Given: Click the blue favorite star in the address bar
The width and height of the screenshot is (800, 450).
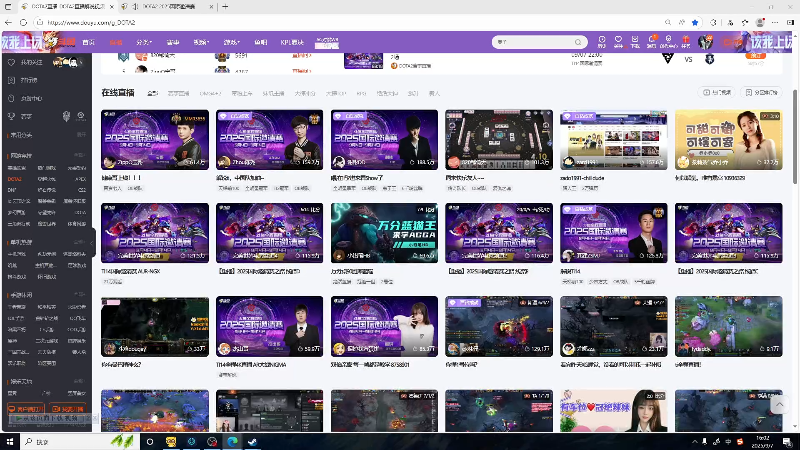Looking at the screenshot, I should point(695,22).
